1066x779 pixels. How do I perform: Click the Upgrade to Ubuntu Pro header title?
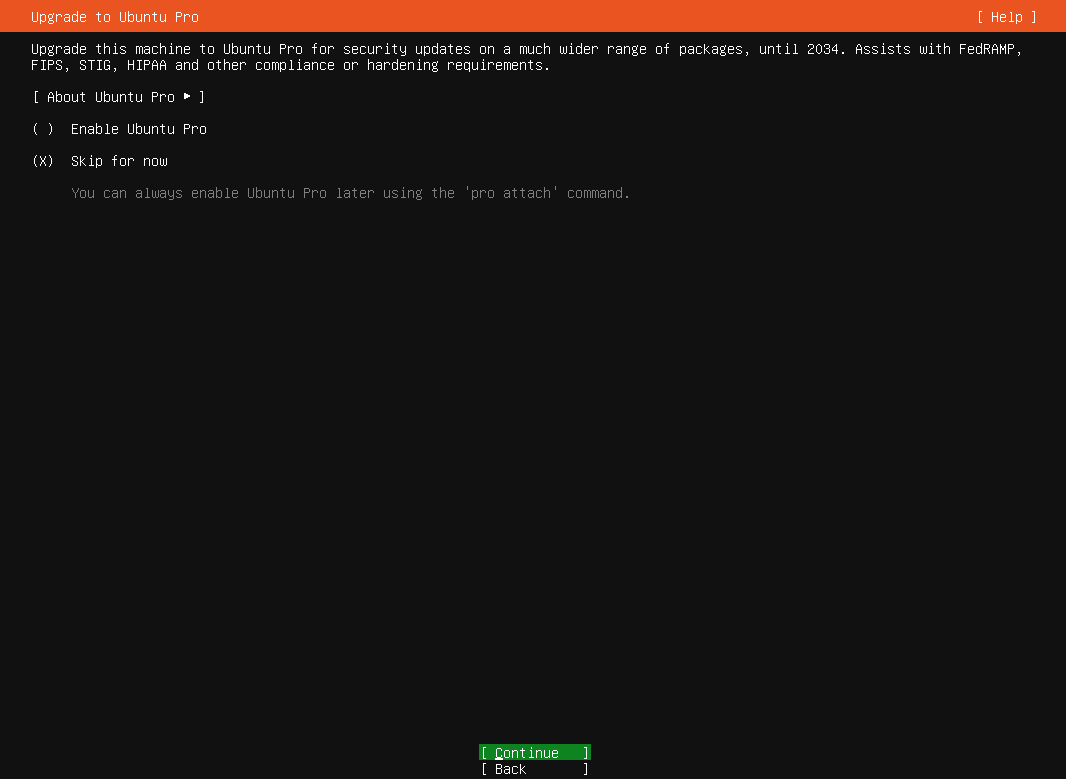click(115, 17)
